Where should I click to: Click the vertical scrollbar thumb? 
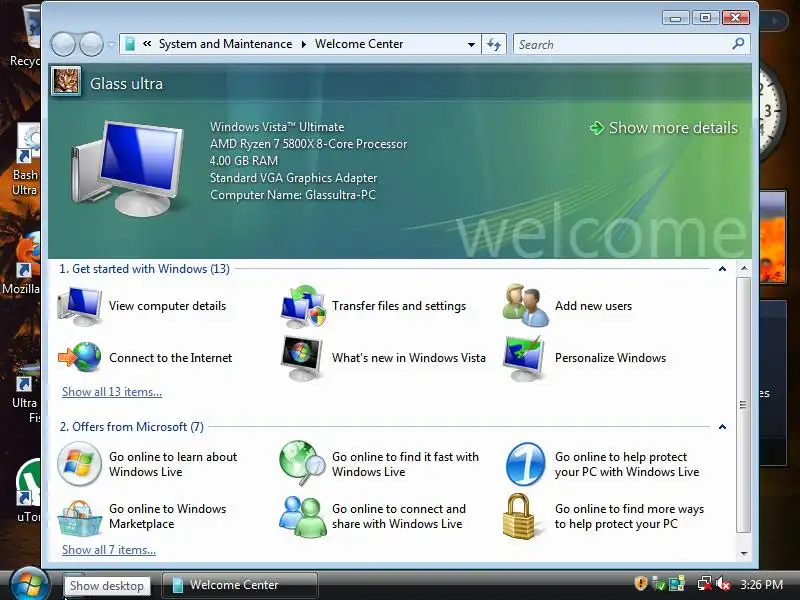click(x=743, y=405)
